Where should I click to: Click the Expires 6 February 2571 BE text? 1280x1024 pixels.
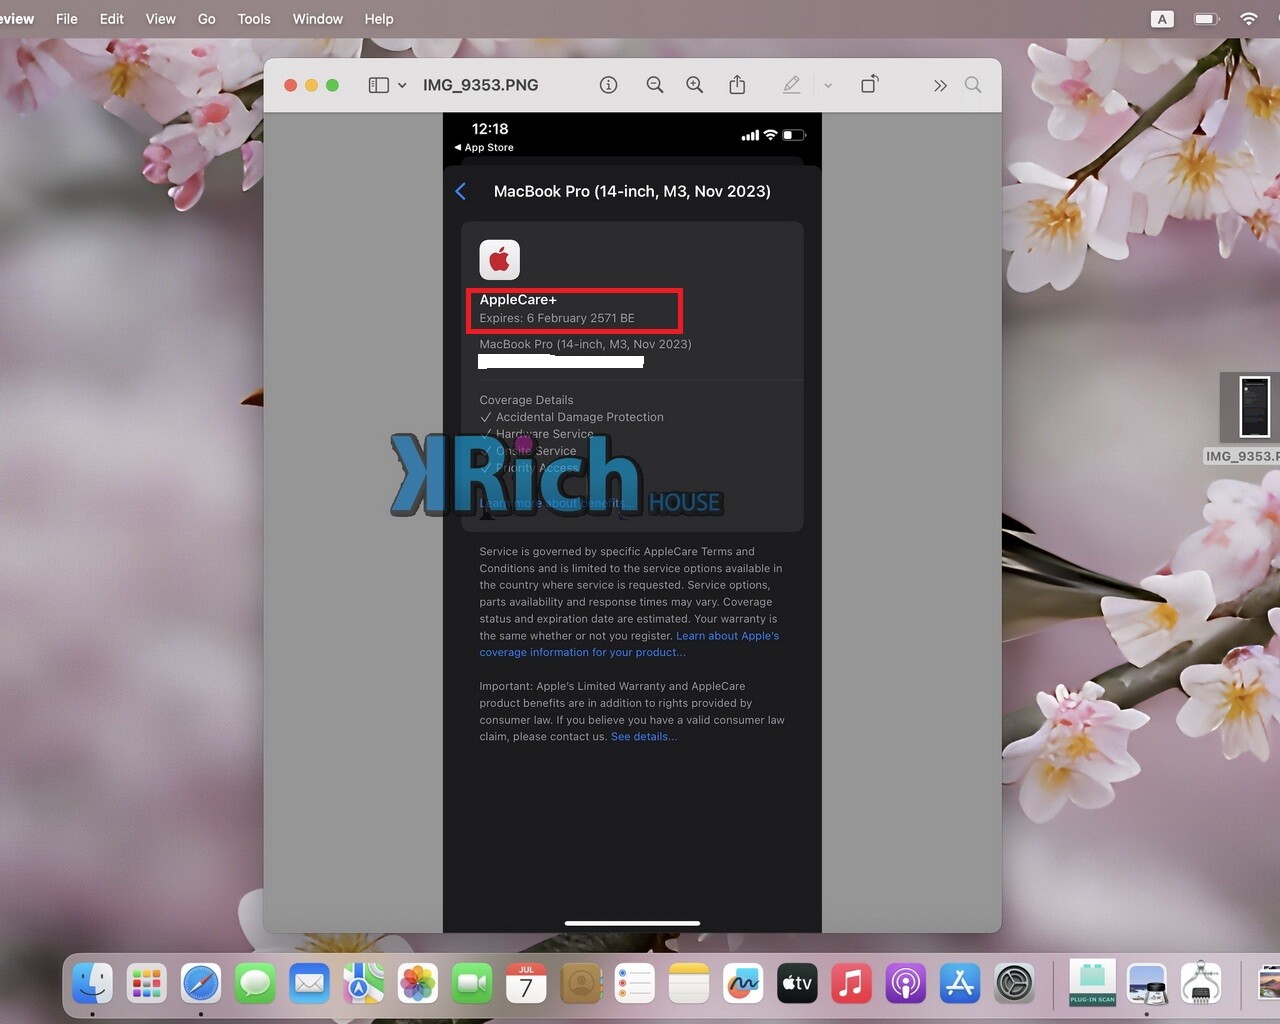pos(557,318)
